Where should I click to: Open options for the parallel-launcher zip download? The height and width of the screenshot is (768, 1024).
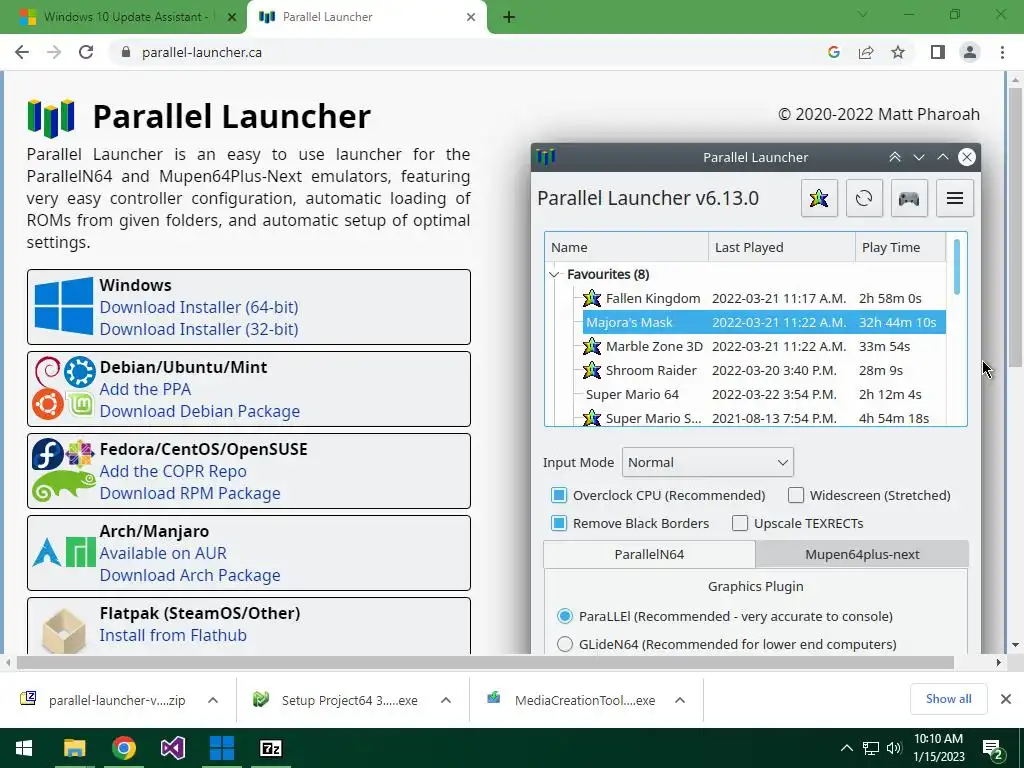pos(213,700)
